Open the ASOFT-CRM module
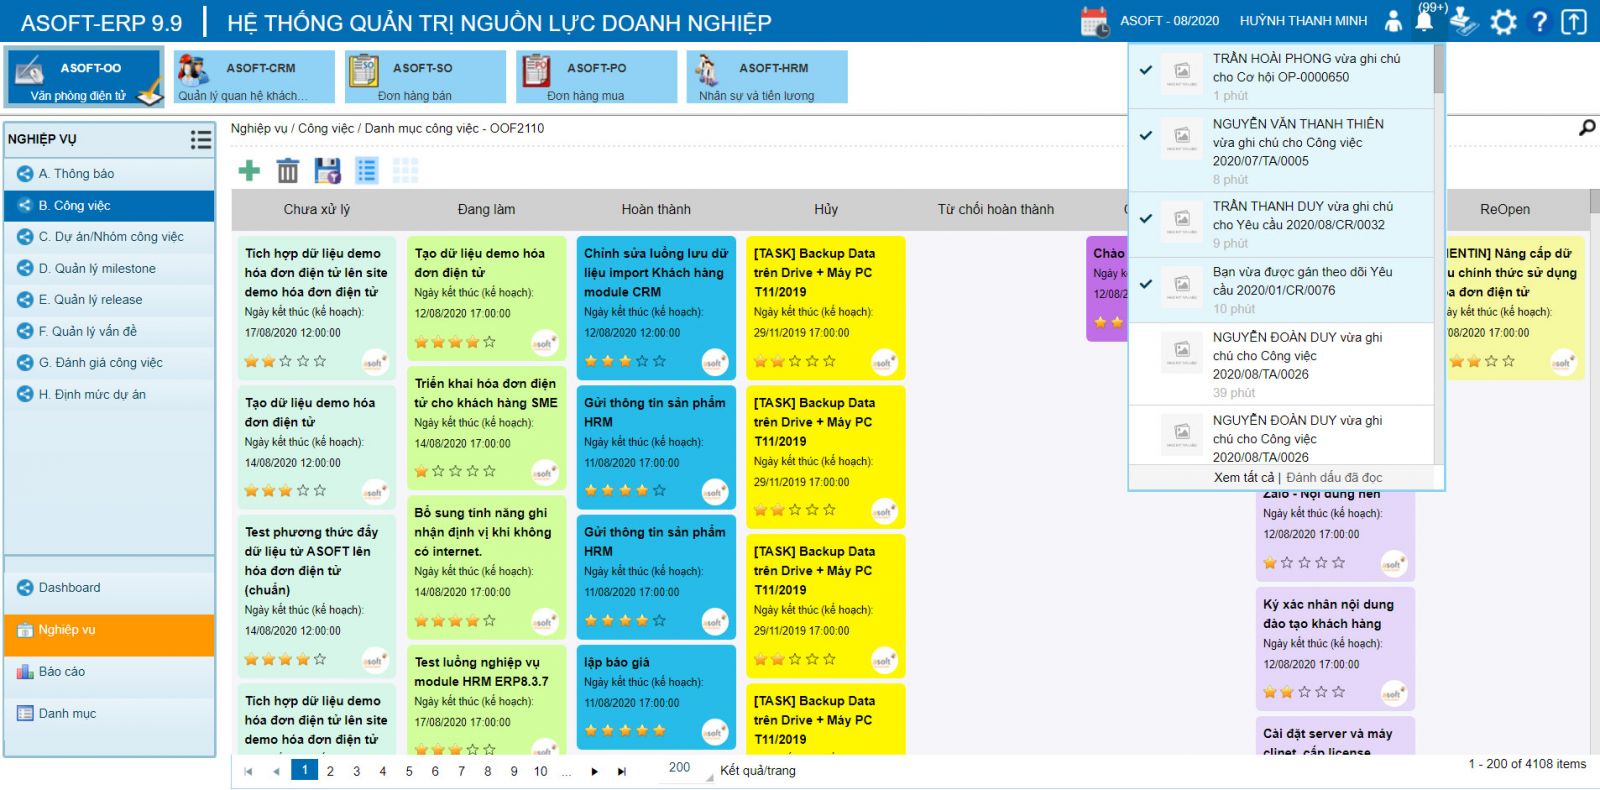This screenshot has width=1600, height=790. (x=254, y=77)
